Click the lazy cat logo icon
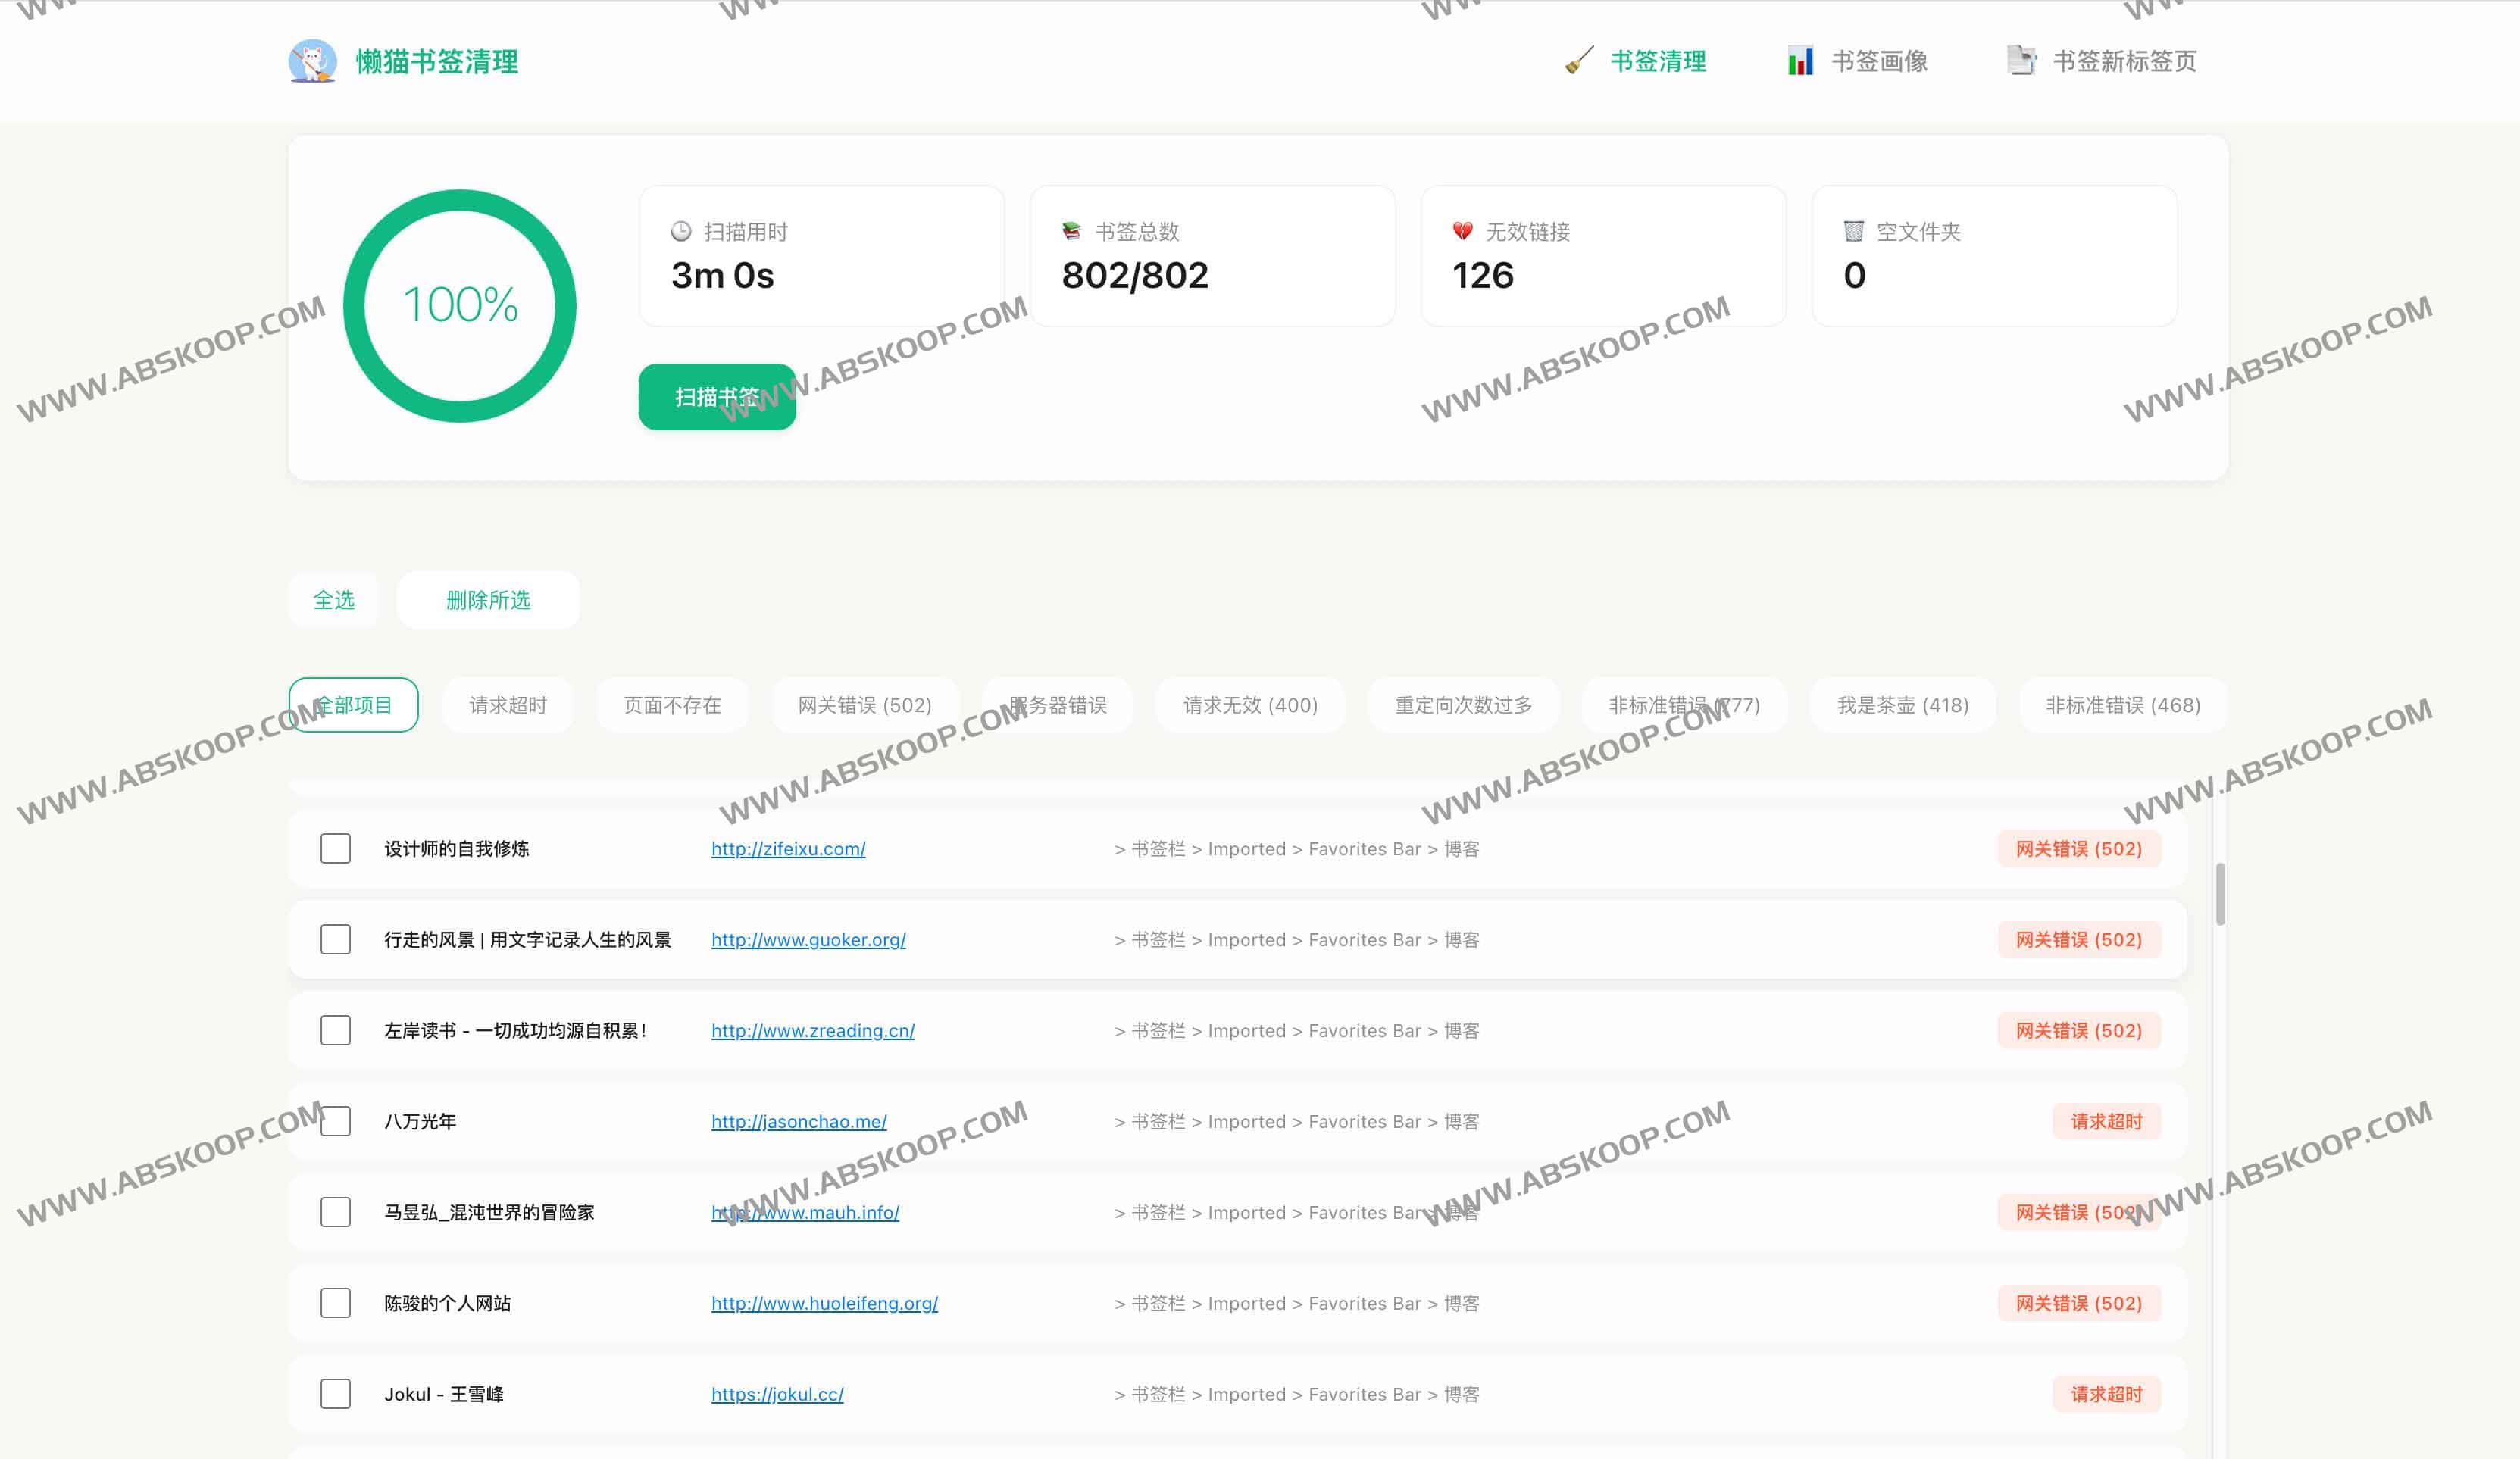This screenshot has height=1459, width=2520. pos(312,61)
